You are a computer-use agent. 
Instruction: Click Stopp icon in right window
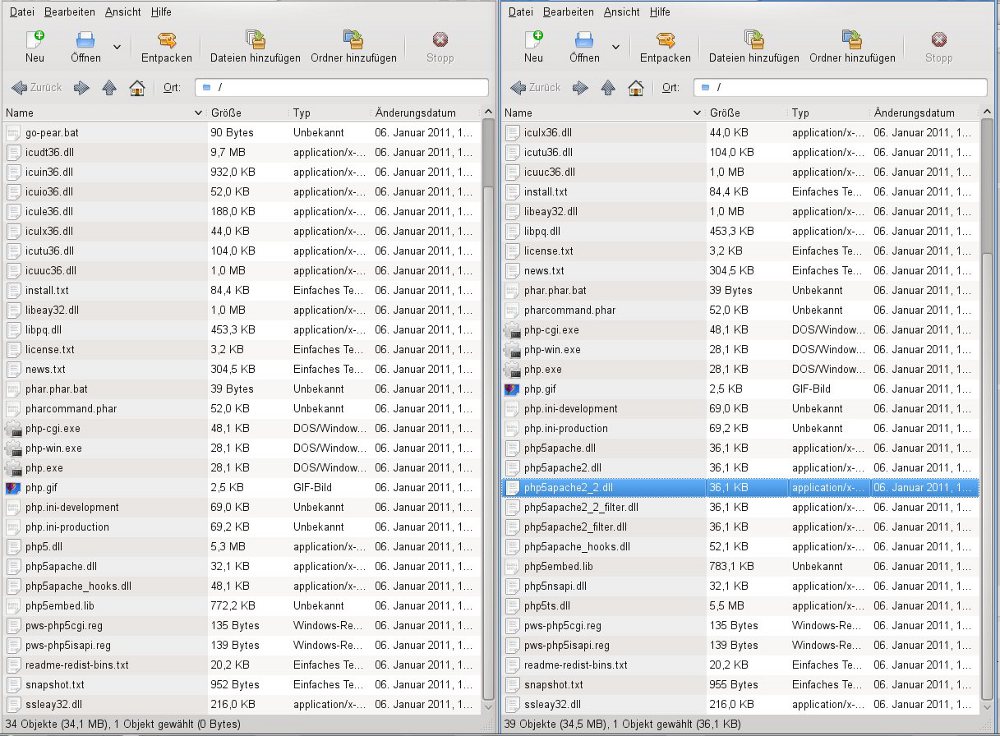[939, 40]
